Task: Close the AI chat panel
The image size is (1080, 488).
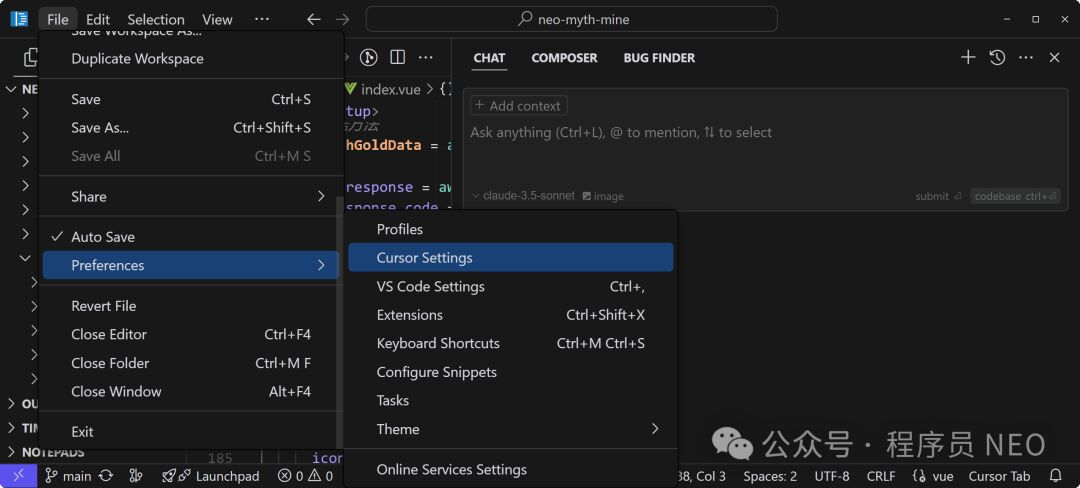Action: coord(1054,58)
